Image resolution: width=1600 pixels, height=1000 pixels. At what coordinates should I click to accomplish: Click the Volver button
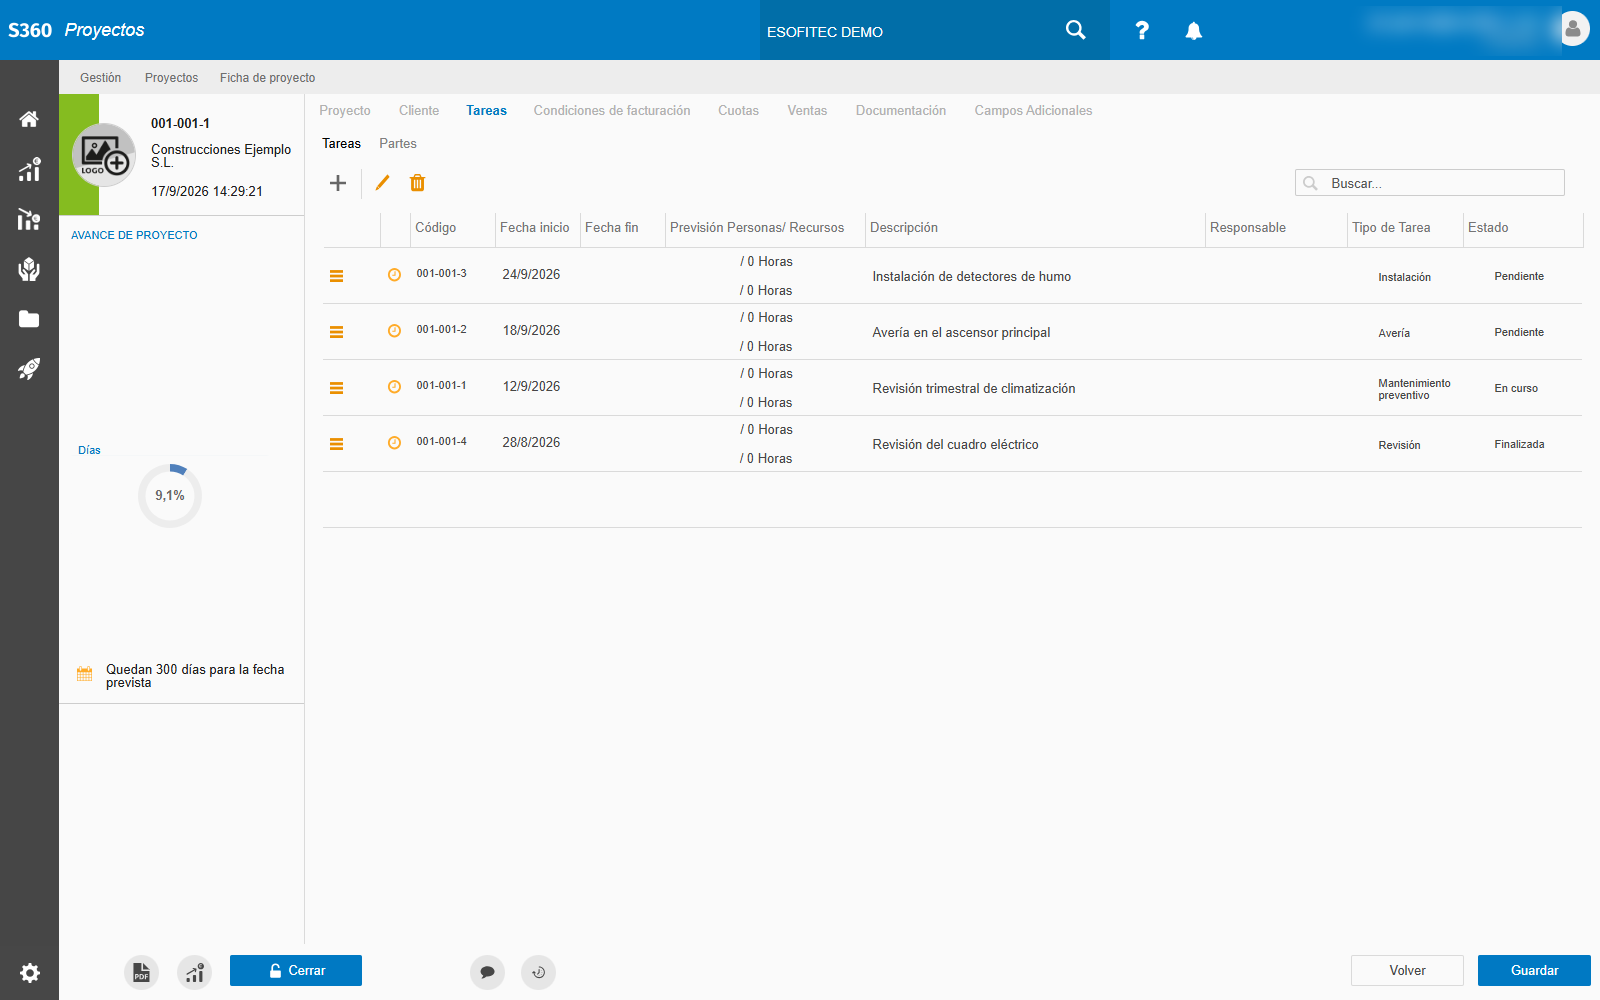click(x=1407, y=971)
